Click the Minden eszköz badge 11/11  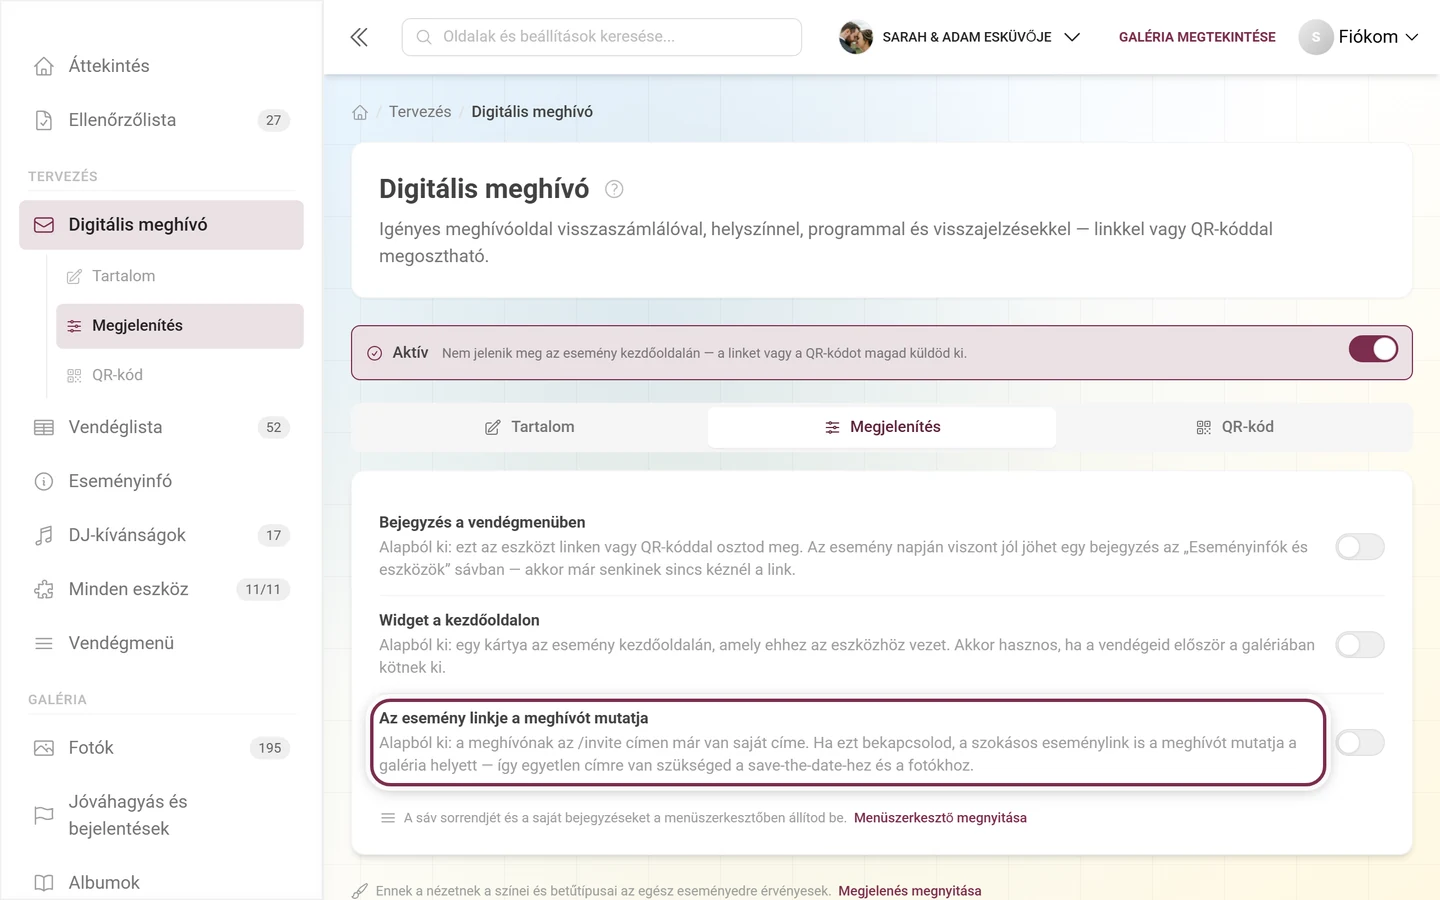(x=263, y=589)
